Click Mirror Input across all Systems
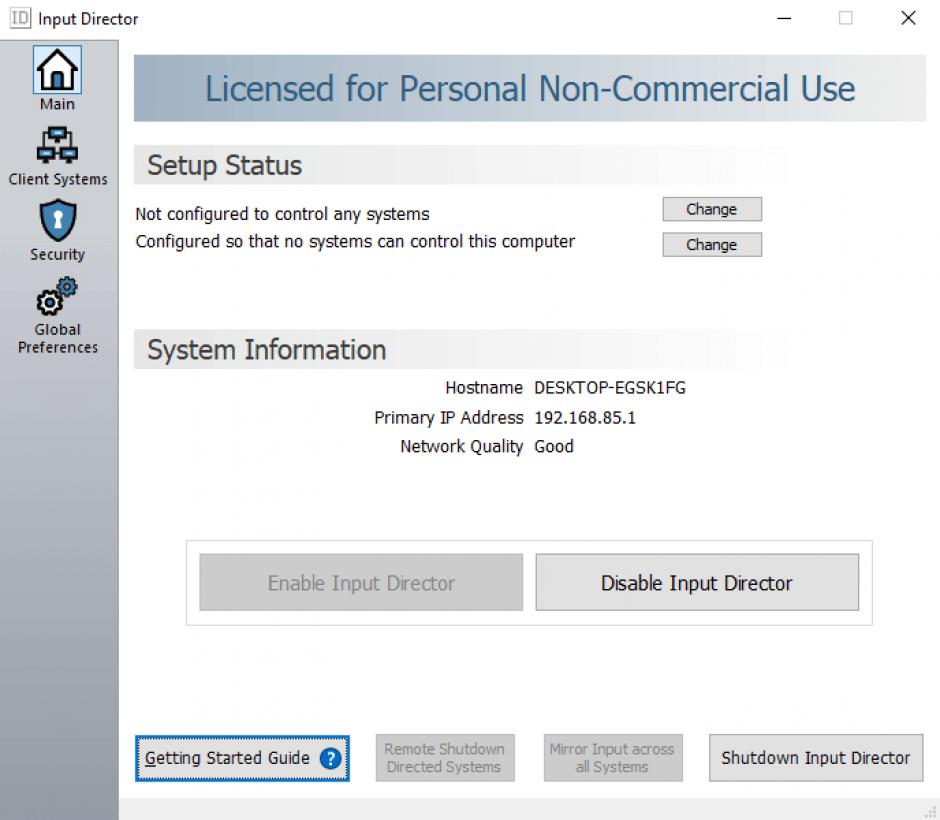The image size is (940, 820). point(613,758)
